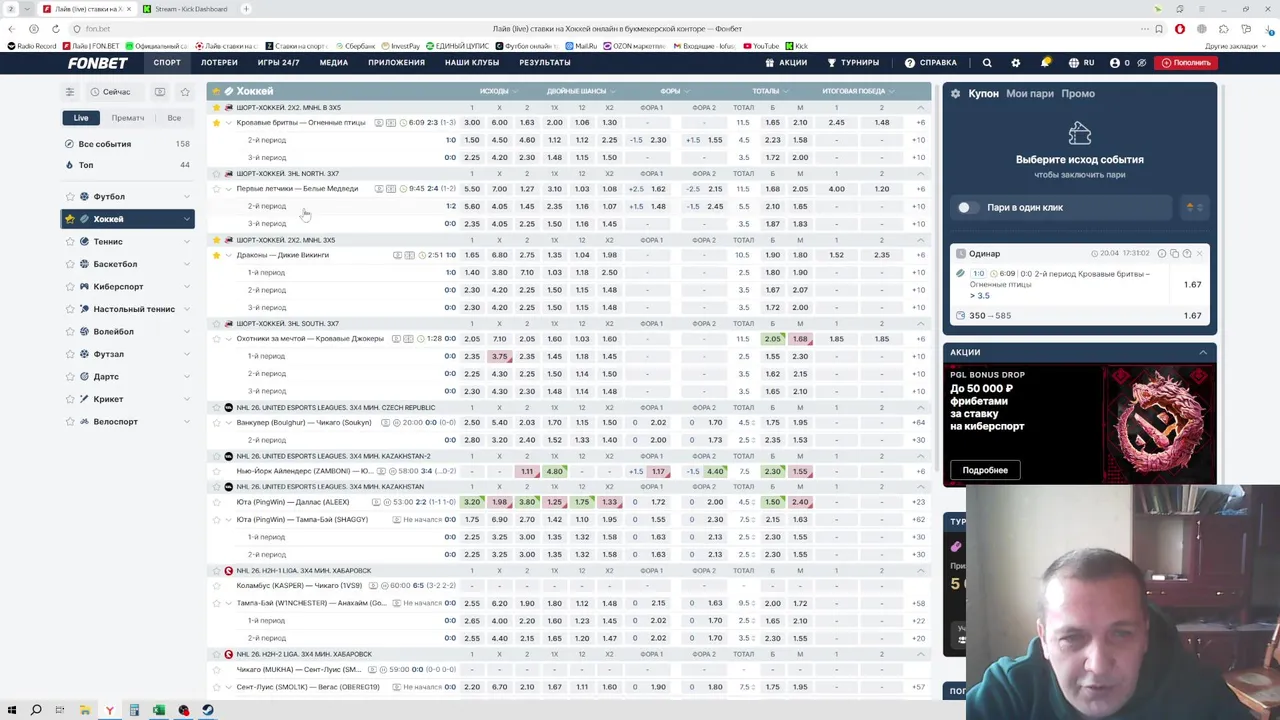This screenshot has height=720, width=1280.
Task: Open site settings gear in header
Action: [x=1016, y=62]
